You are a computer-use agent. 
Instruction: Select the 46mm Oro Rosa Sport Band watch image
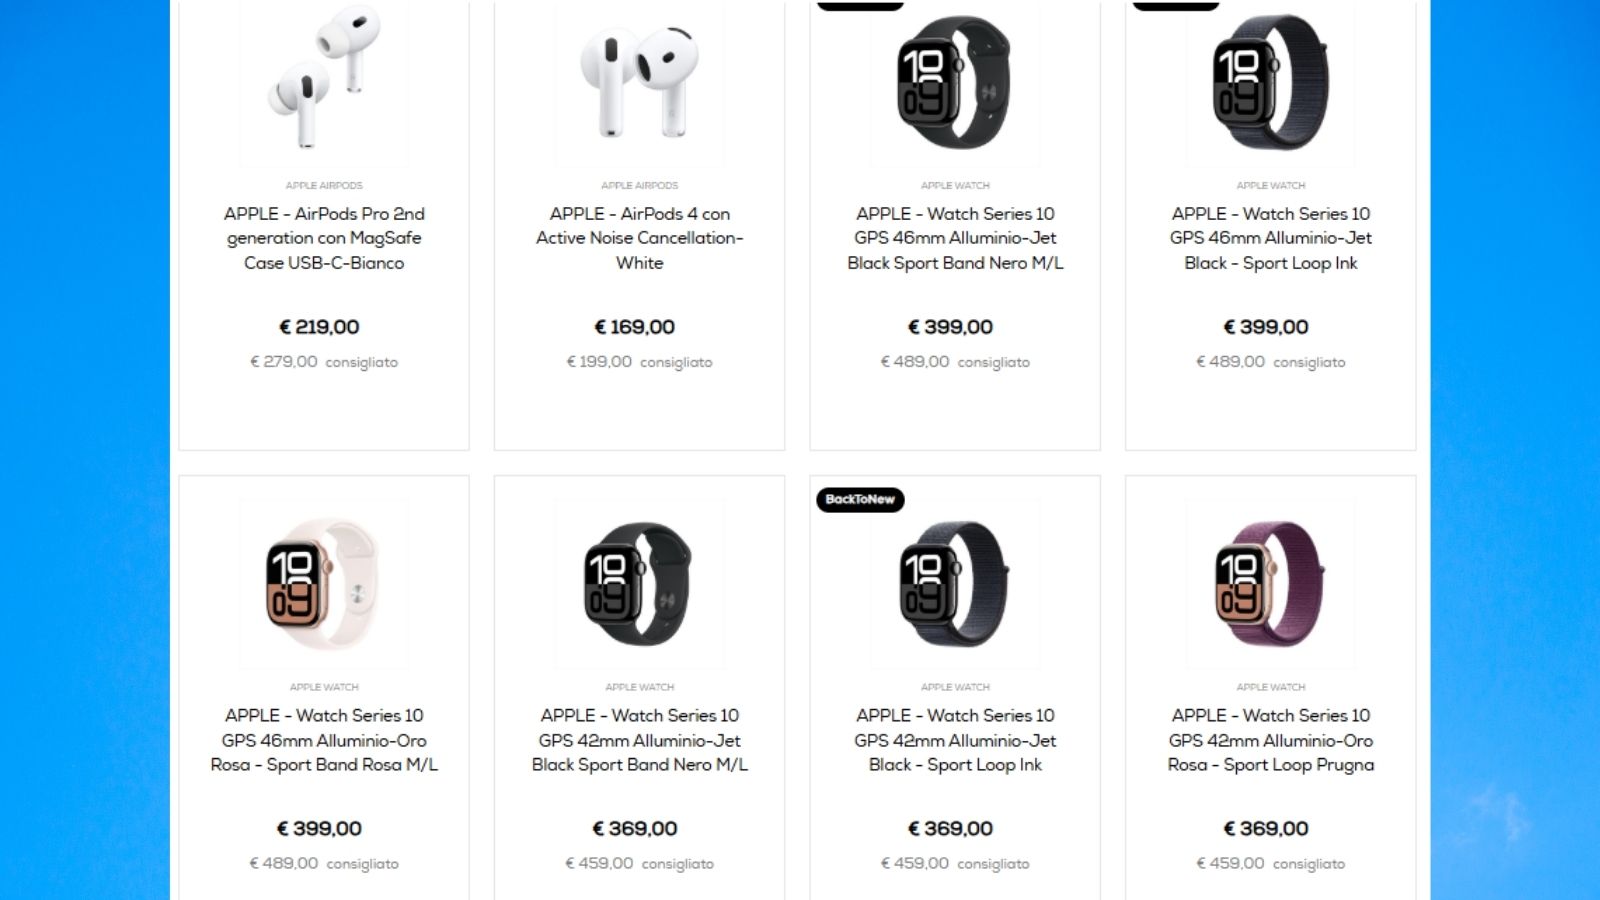324,584
